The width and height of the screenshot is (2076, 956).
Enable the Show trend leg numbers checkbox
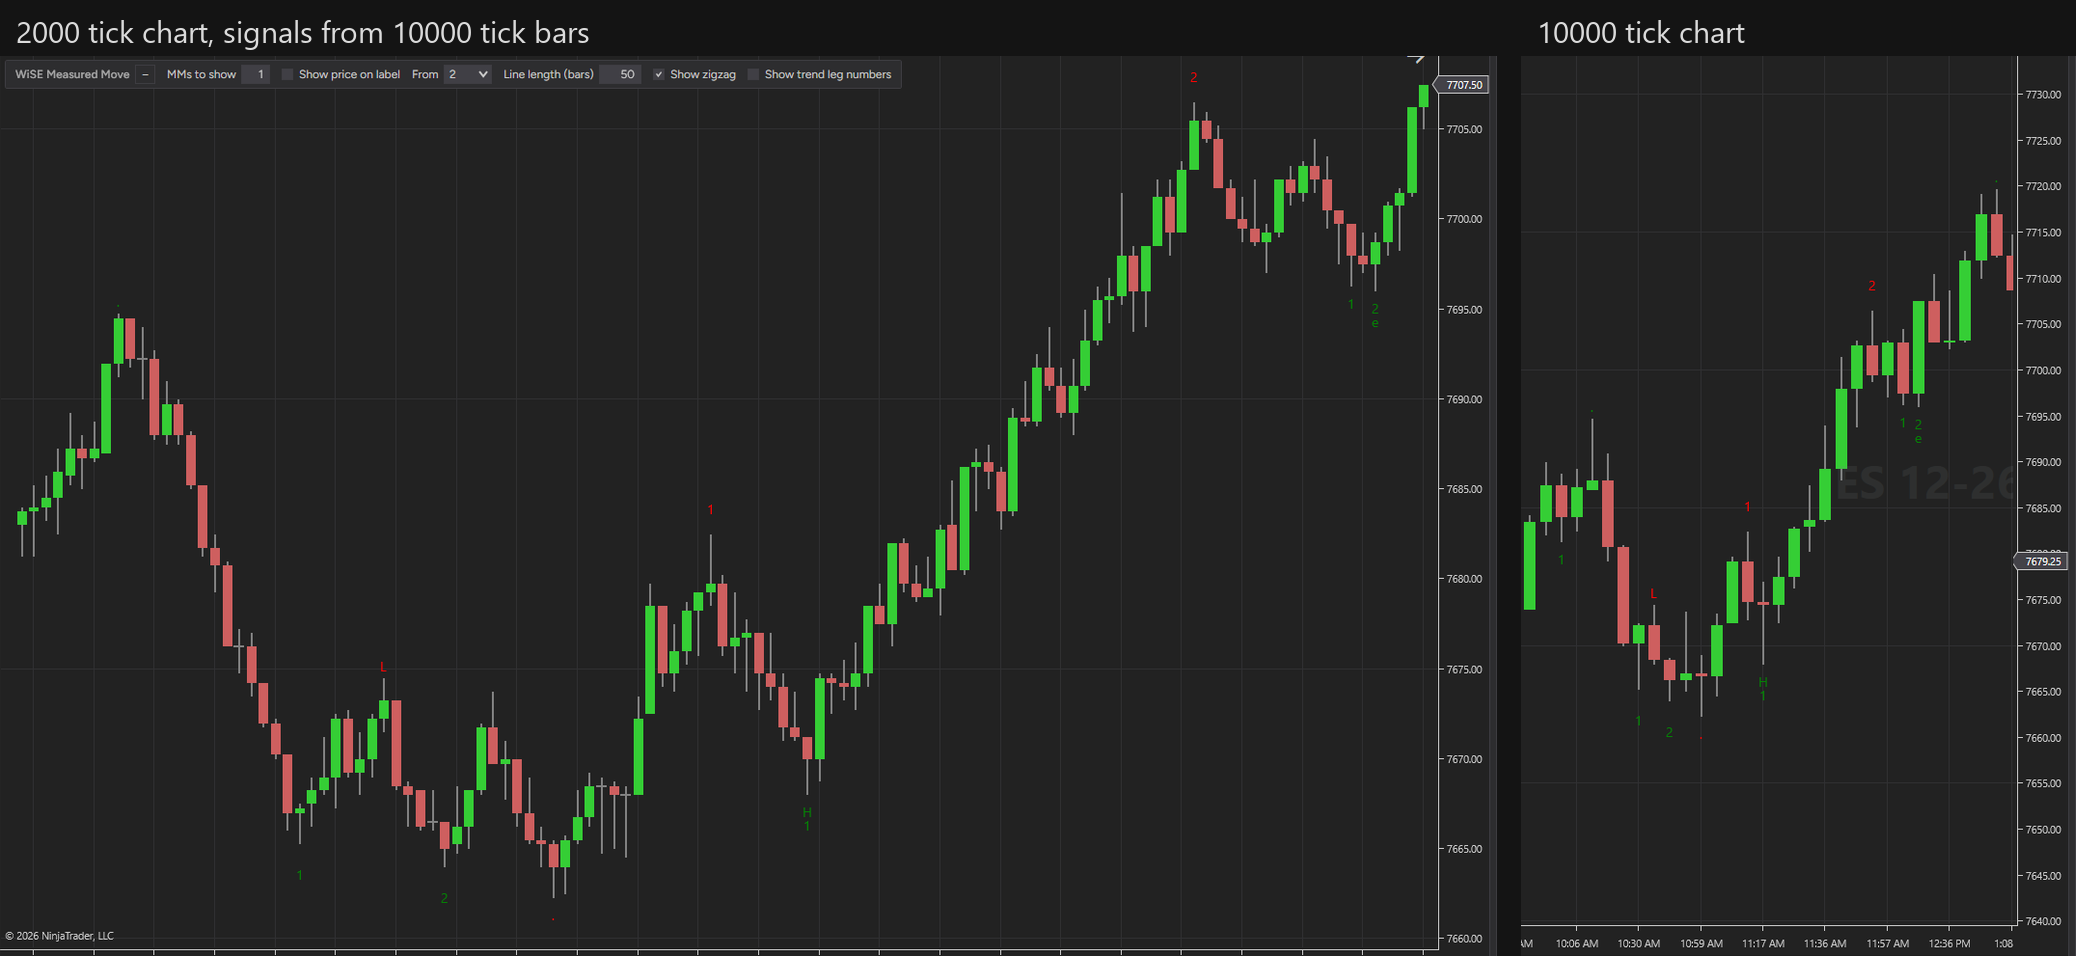coord(754,74)
